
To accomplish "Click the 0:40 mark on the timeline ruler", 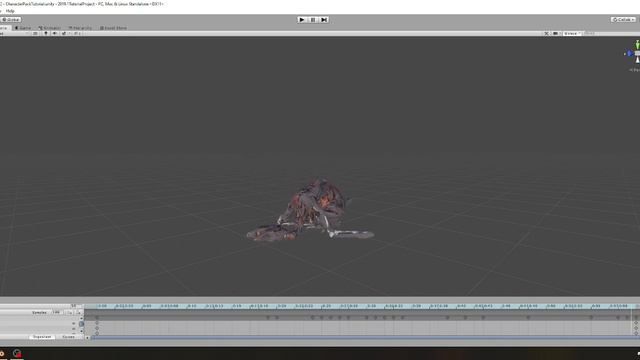I will (461, 306).
